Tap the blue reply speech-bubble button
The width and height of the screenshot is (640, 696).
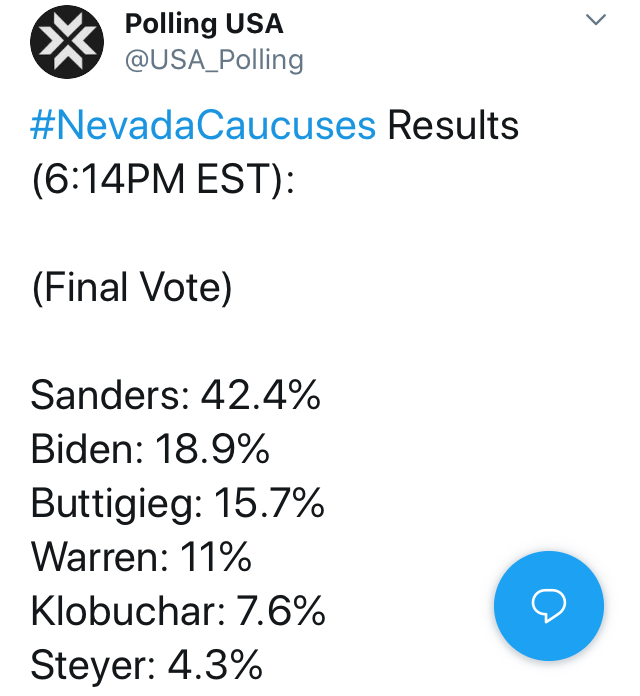pyautogui.click(x=549, y=605)
